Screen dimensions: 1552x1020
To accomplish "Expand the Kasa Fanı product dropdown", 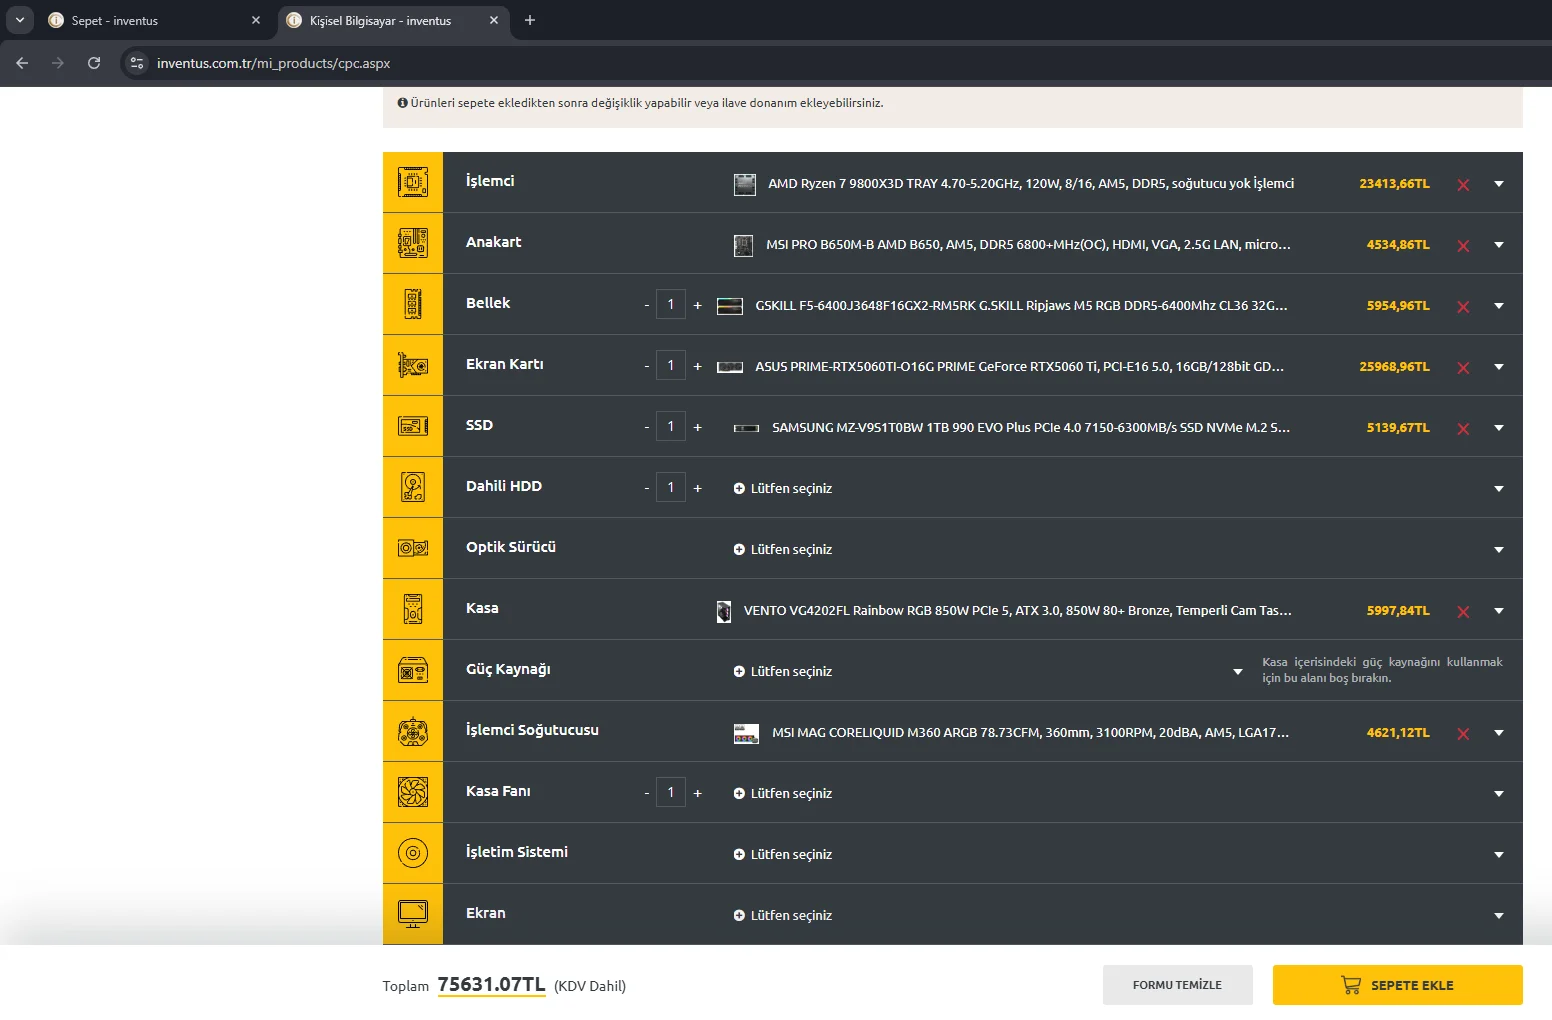I will 1499,794.
